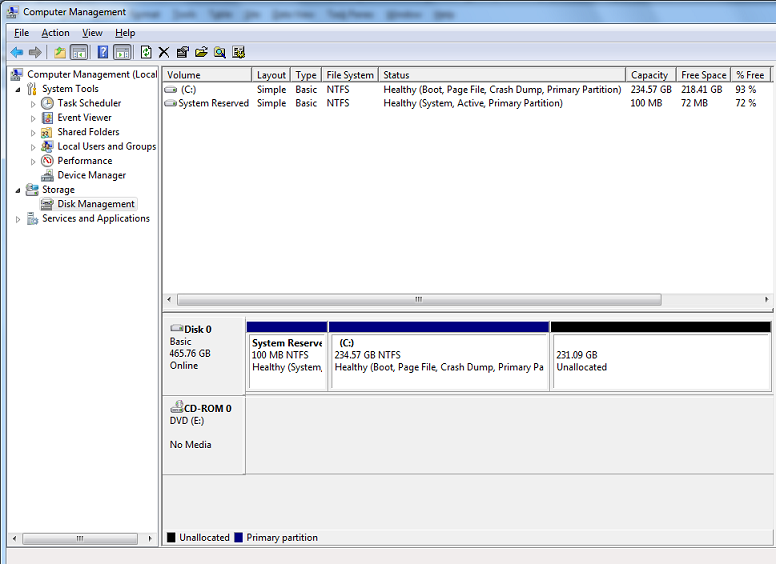Select the System Reserved row in volume list

[x=213, y=103]
